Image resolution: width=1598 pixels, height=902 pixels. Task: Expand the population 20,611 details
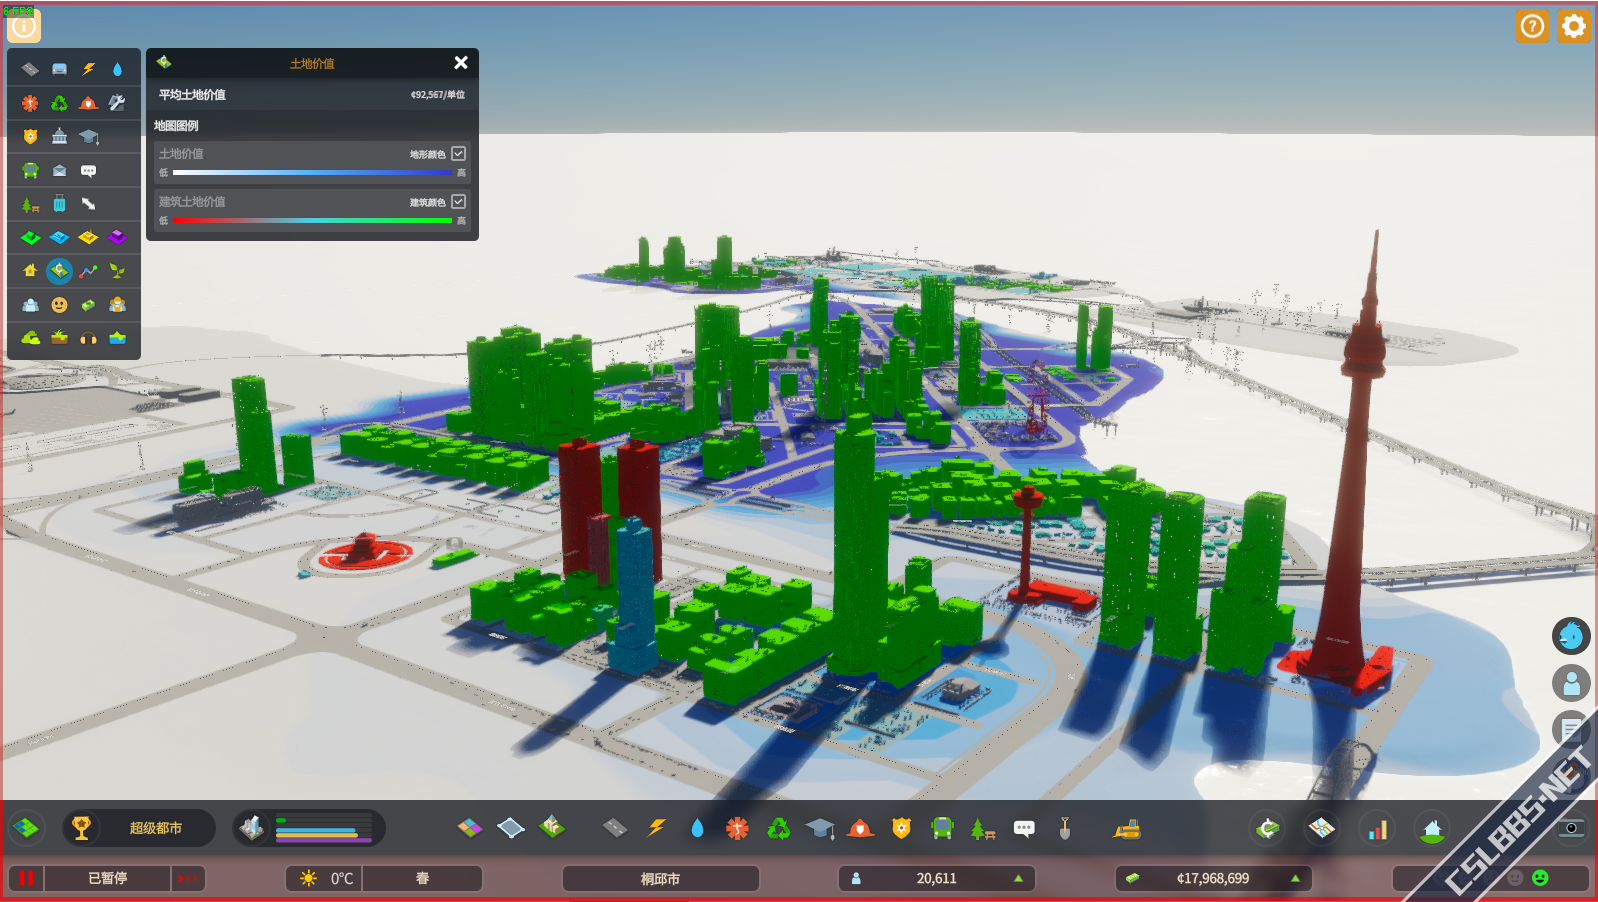[936, 878]
